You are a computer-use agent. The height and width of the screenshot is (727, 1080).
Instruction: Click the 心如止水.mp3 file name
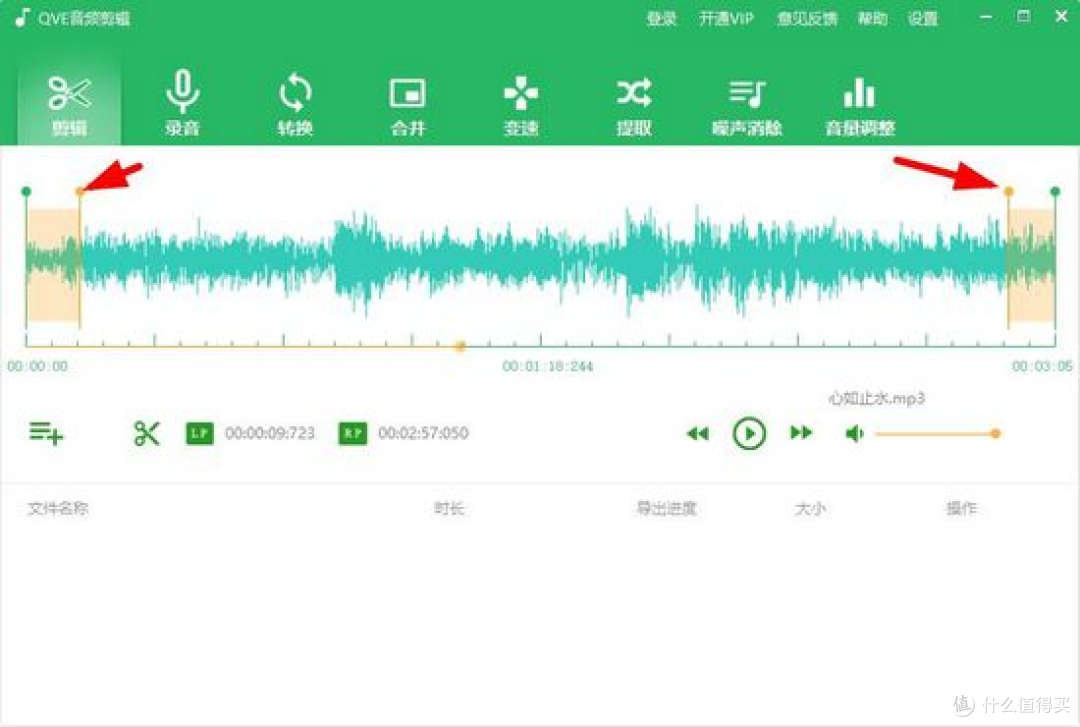(876, 398)
